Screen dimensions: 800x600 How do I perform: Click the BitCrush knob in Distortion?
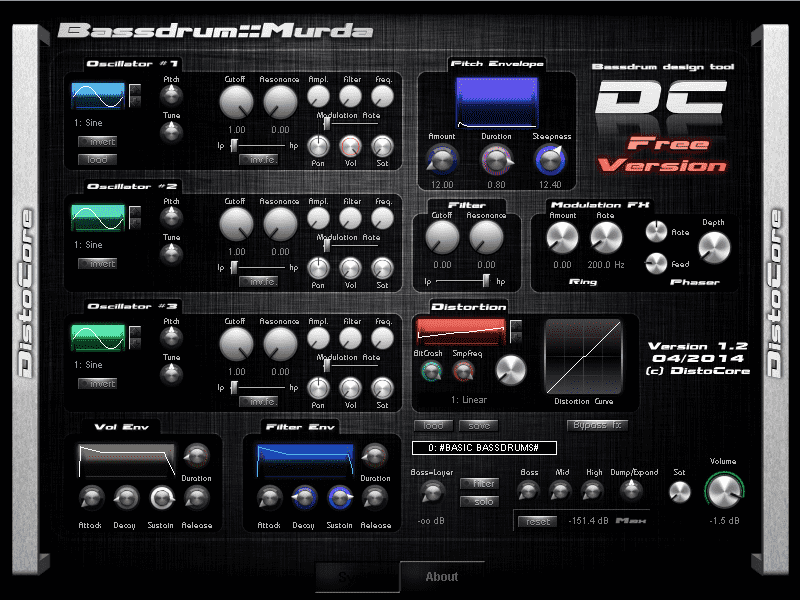(x=432, y=371)
